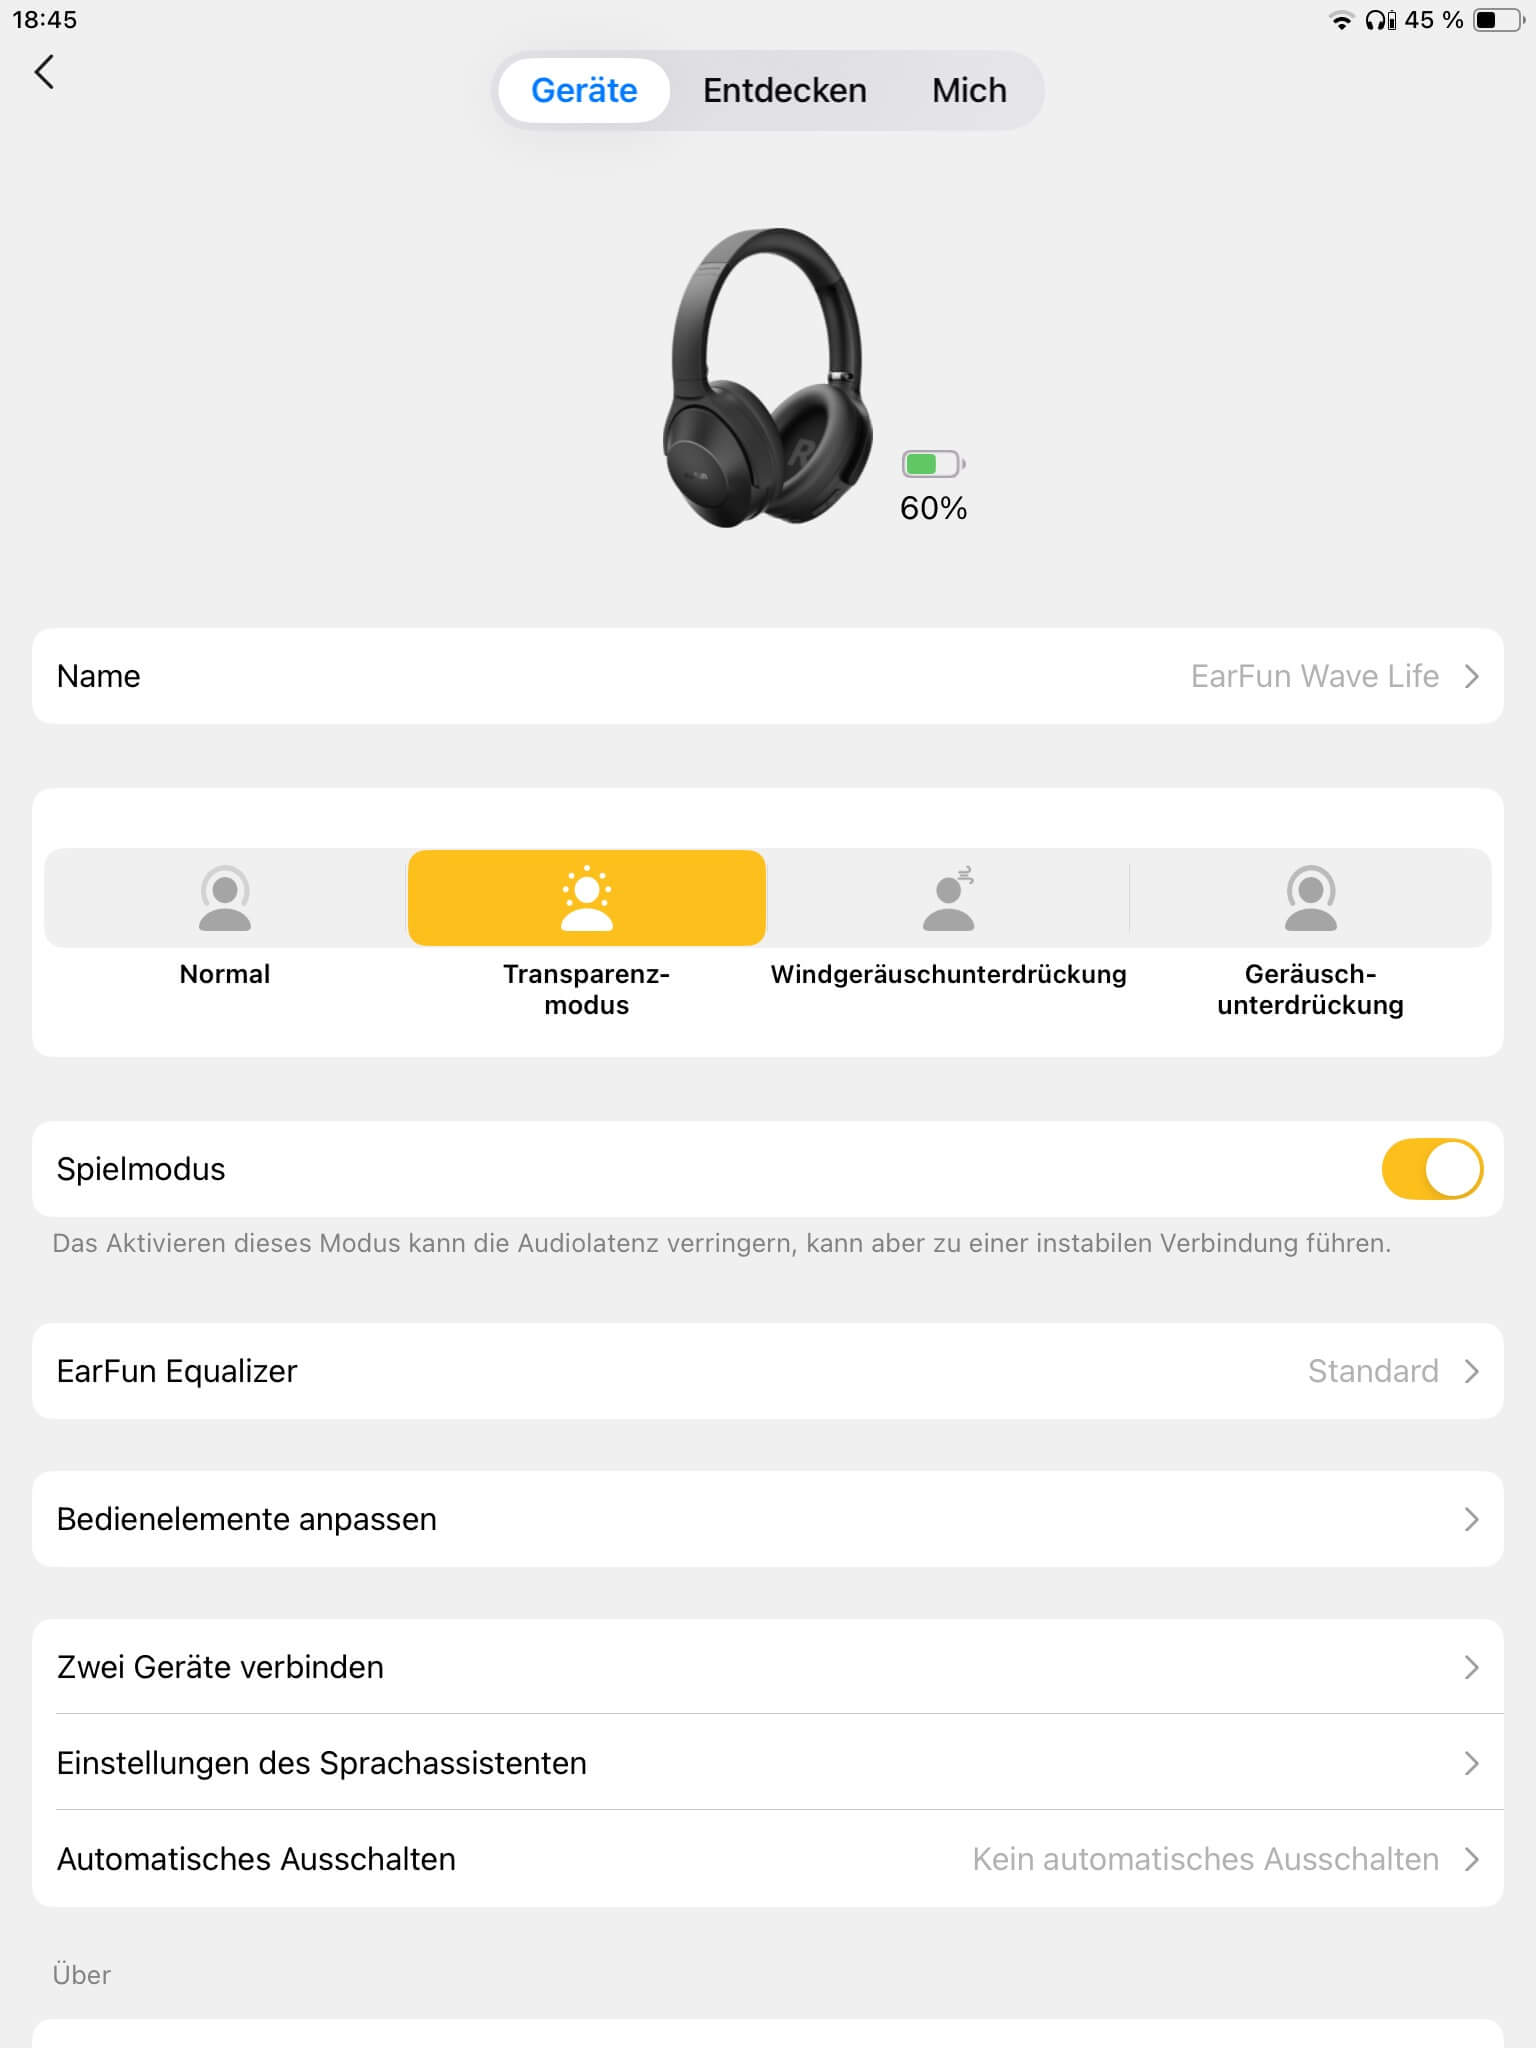Disable the Spielmodus toggle

tap(1431, 1169)
